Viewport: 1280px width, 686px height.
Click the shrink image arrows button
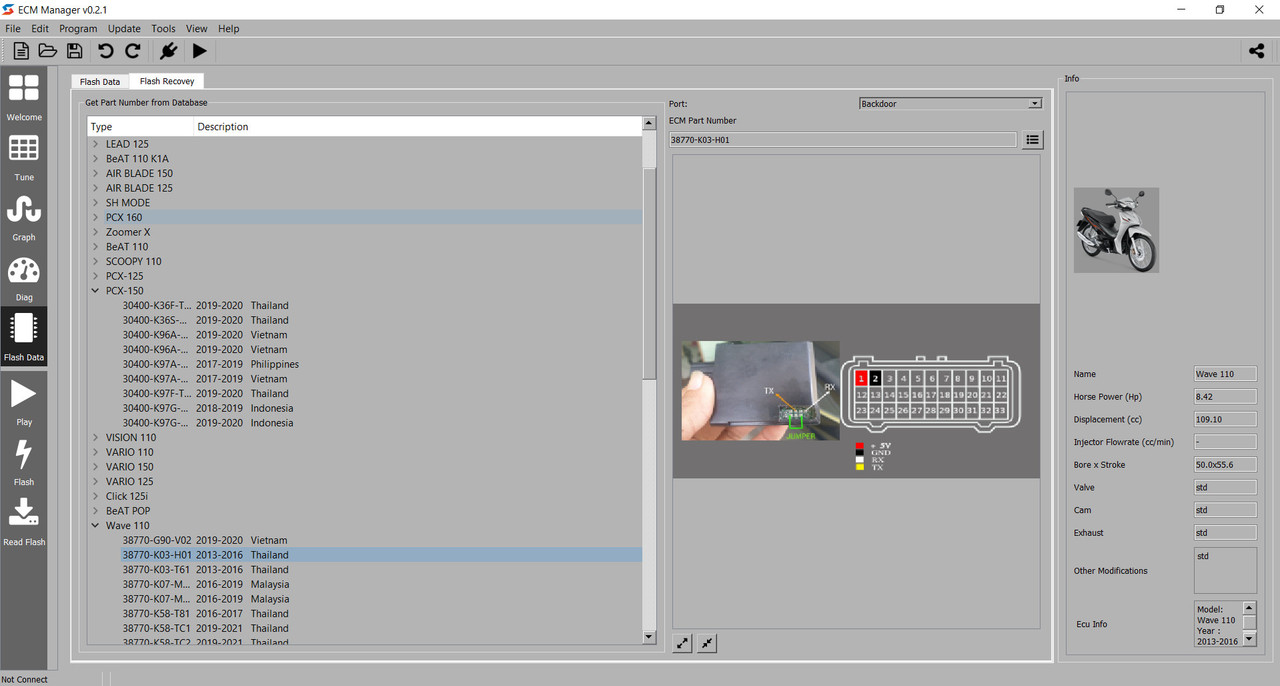(x=708, y=643)
